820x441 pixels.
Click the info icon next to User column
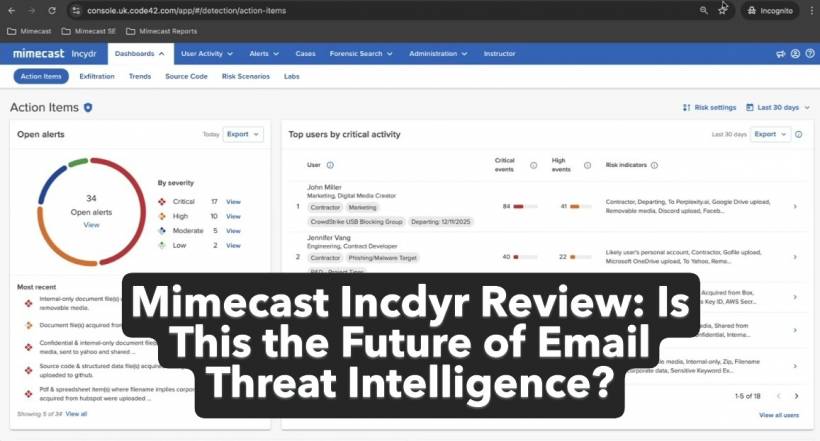click(x=330, y=165)
